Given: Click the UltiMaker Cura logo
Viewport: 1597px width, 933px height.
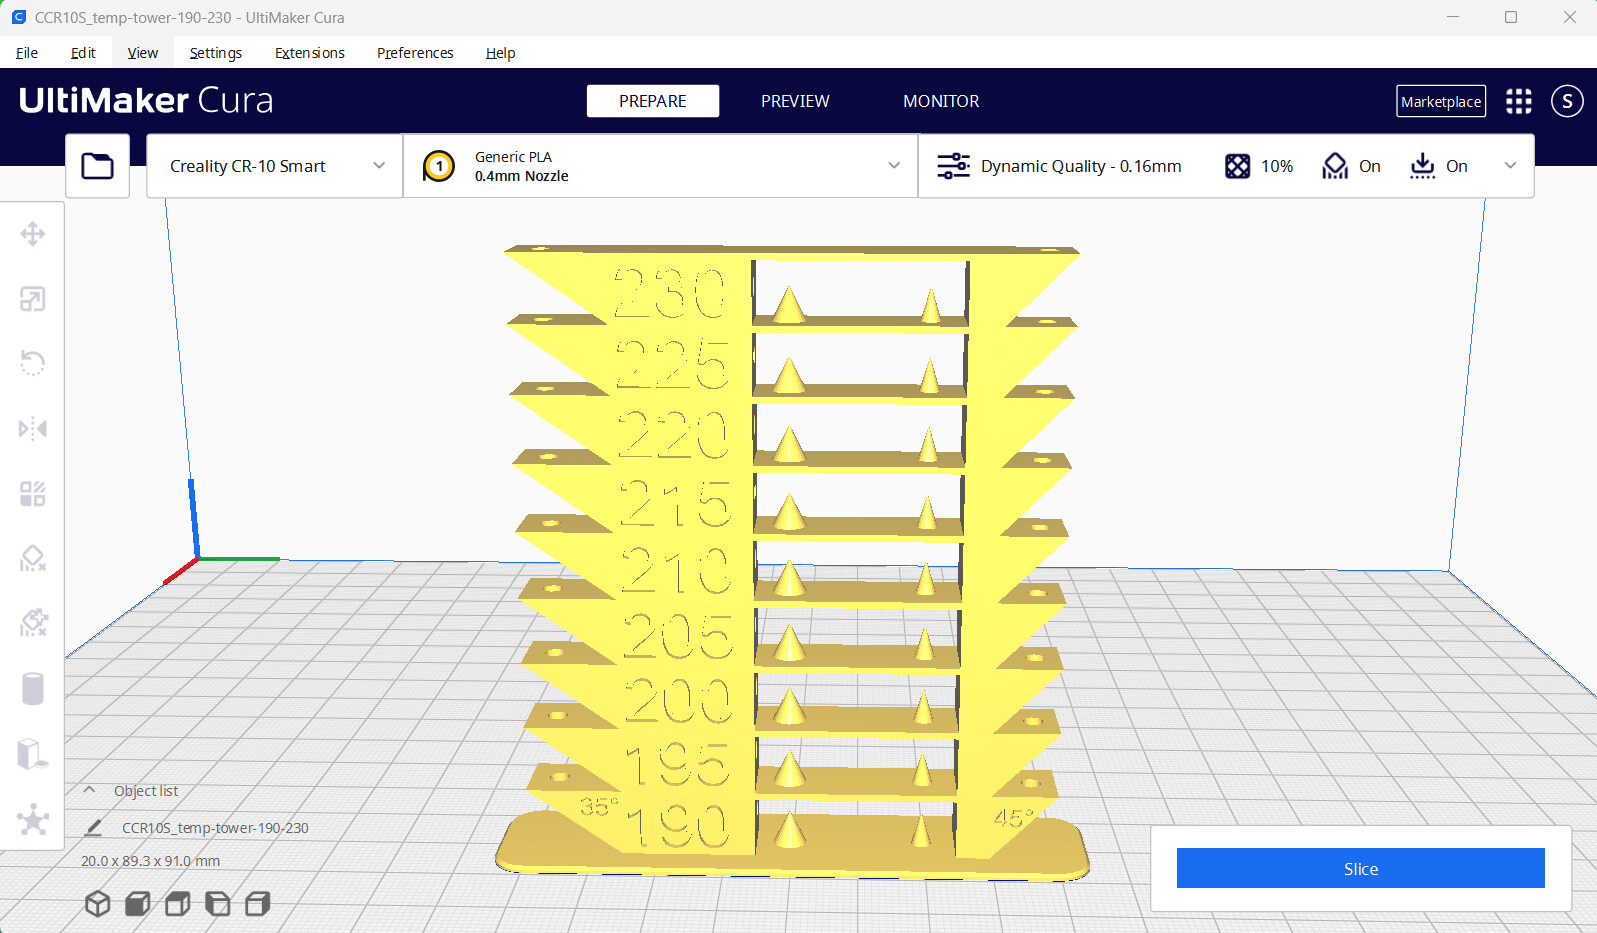Looking at the screenshot, I should click(x=146, y=100).
